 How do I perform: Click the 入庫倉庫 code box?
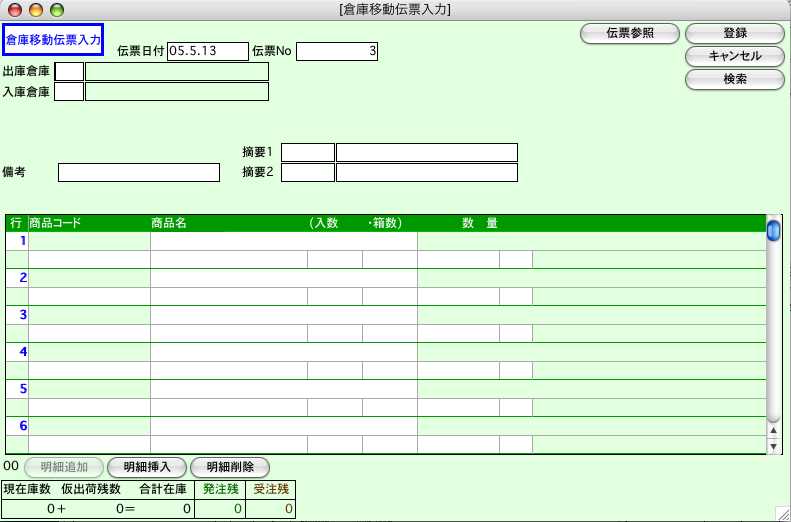[69, 92]
